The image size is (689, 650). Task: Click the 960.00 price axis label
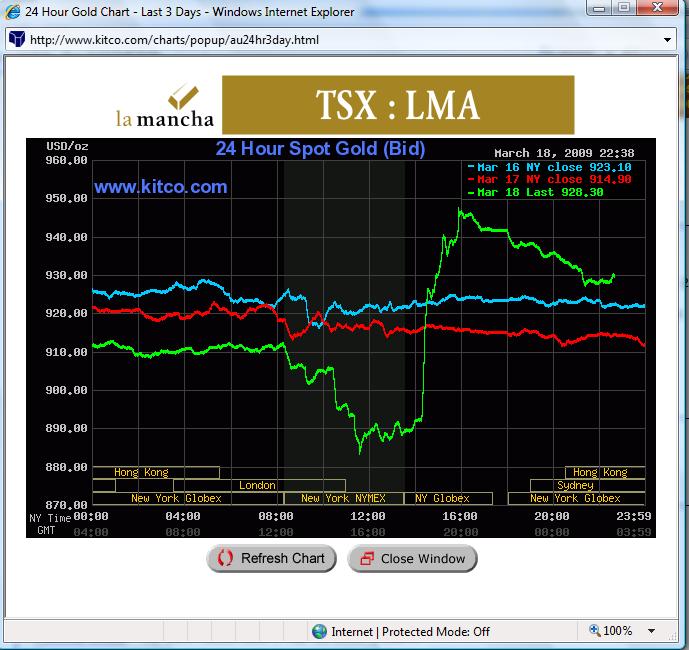[x=66, y=160]
